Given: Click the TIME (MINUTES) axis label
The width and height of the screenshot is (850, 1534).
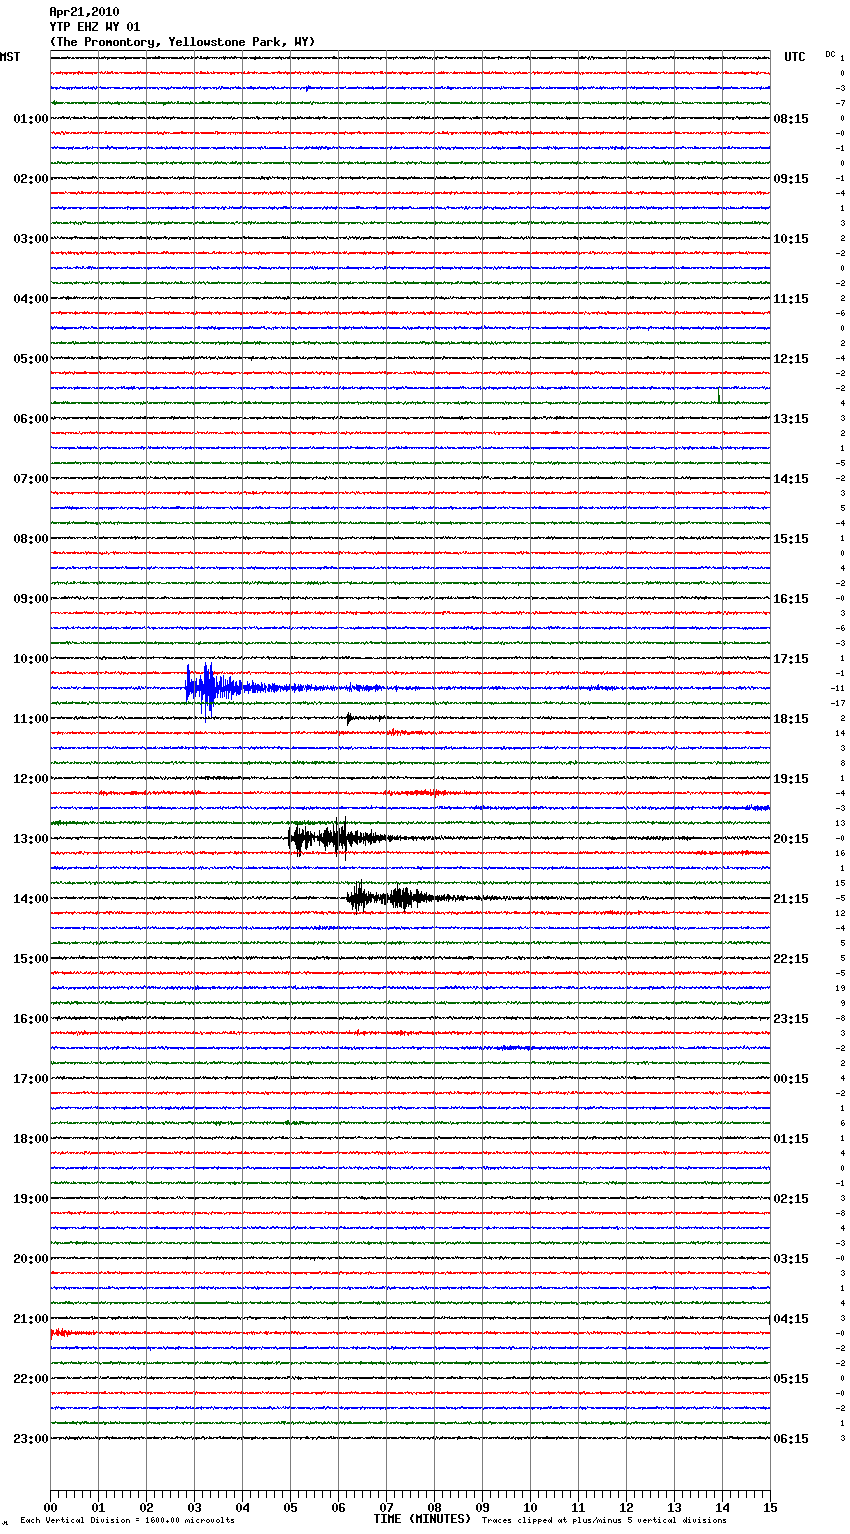Looking at the screenshot, I should (x=421, y=1519).
